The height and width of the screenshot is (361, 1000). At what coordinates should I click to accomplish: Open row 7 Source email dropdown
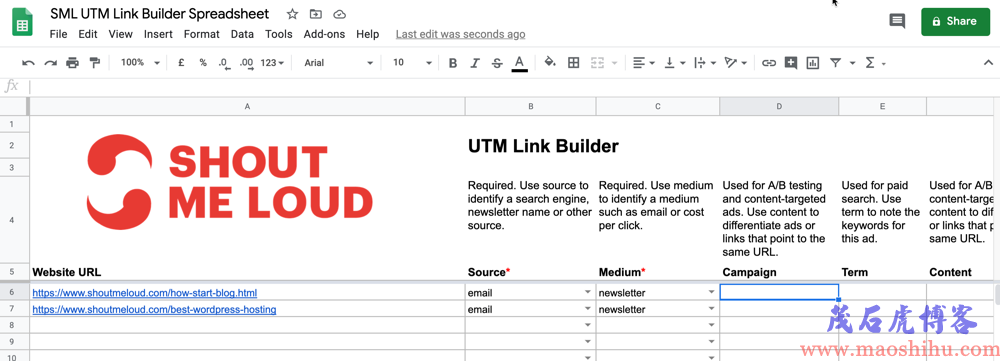tap(587, 309)
